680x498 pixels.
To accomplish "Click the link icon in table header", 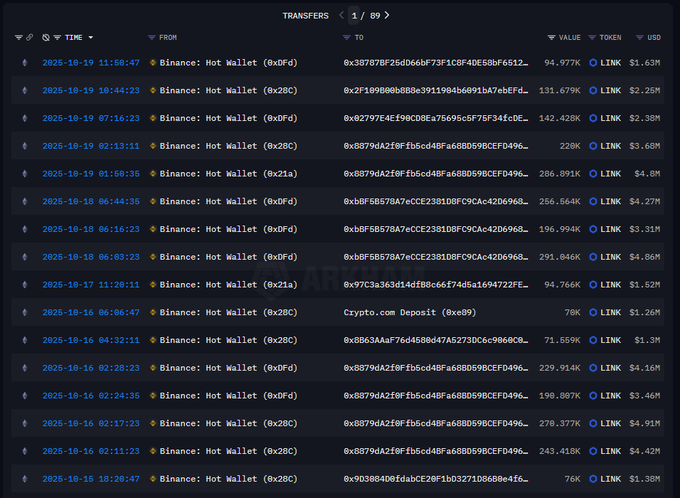I will point(30,37).
